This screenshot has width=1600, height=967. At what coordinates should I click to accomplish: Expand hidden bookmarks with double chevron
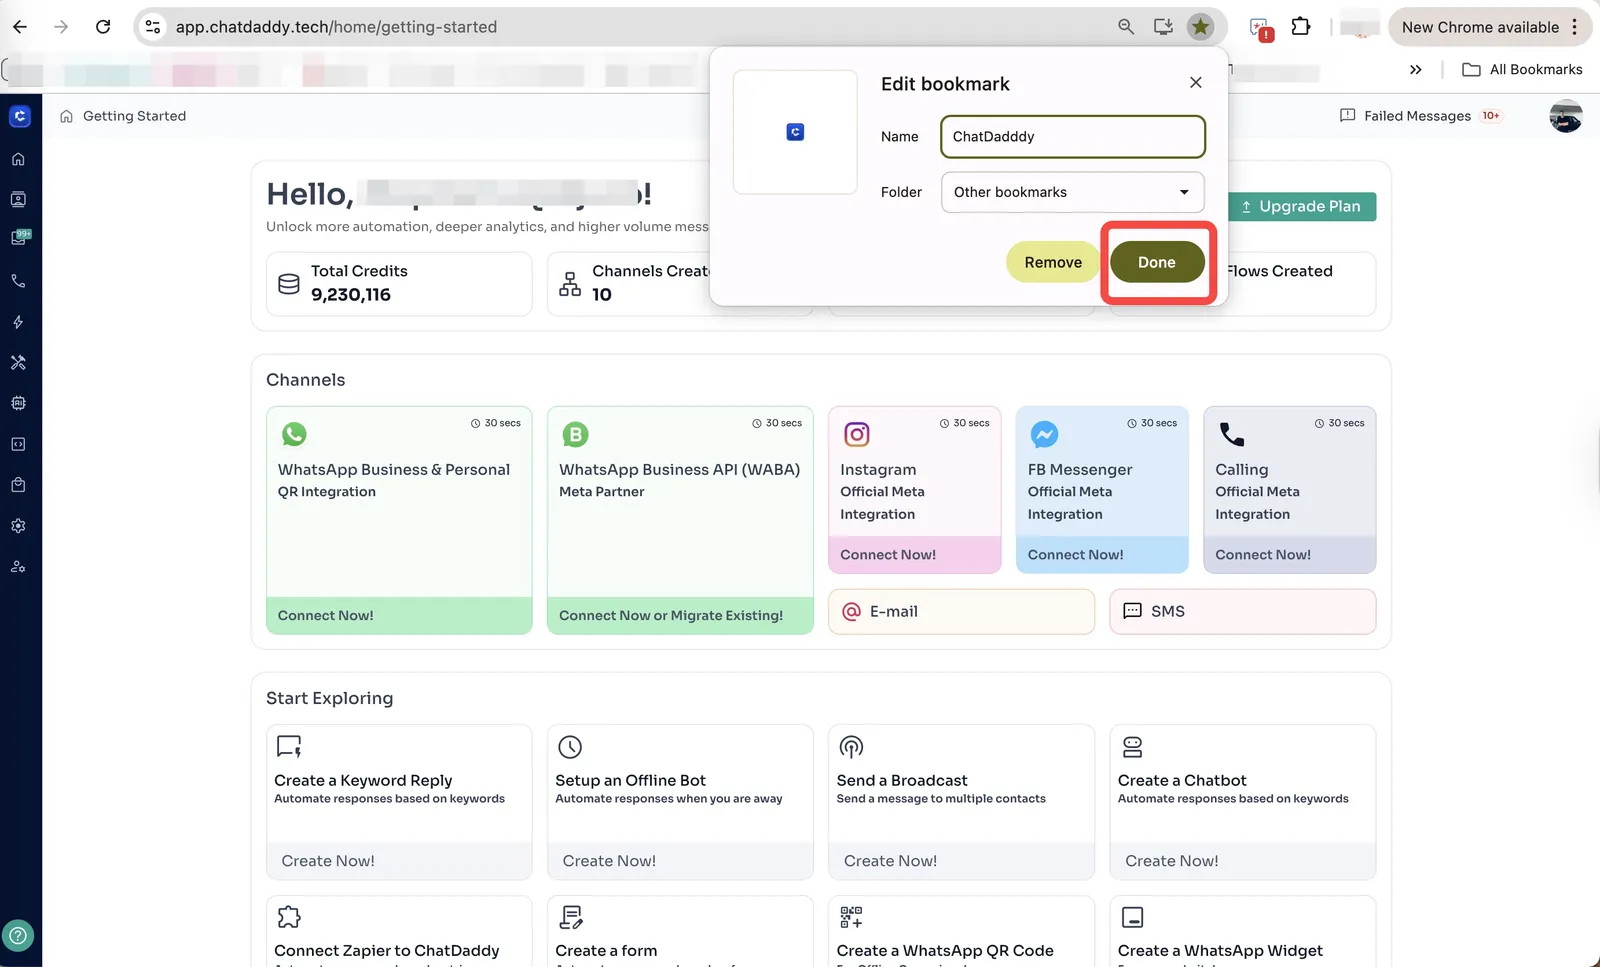coord(1415,70)
